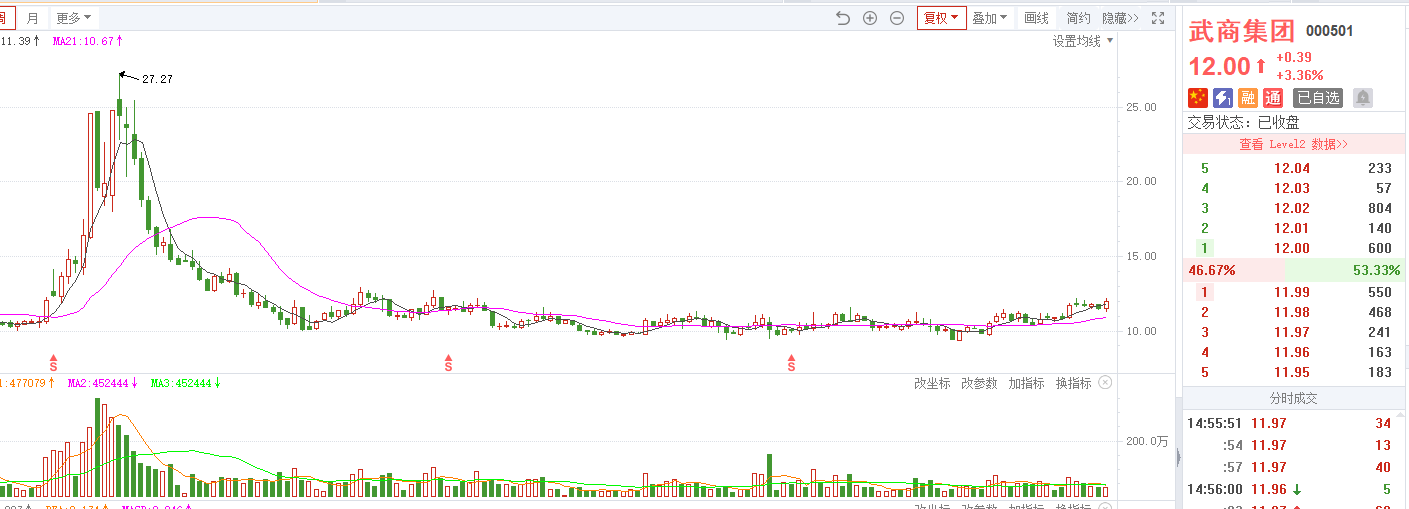Viewport: 1409px width, 509px height.
Task: Enter fullscreen chart mode
Action: click(1158, 18)
